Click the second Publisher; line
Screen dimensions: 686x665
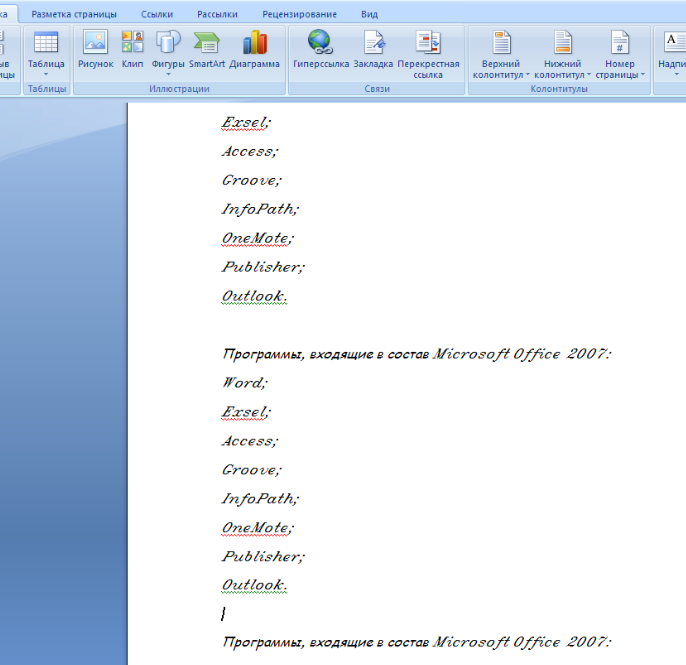click(263, 556)
